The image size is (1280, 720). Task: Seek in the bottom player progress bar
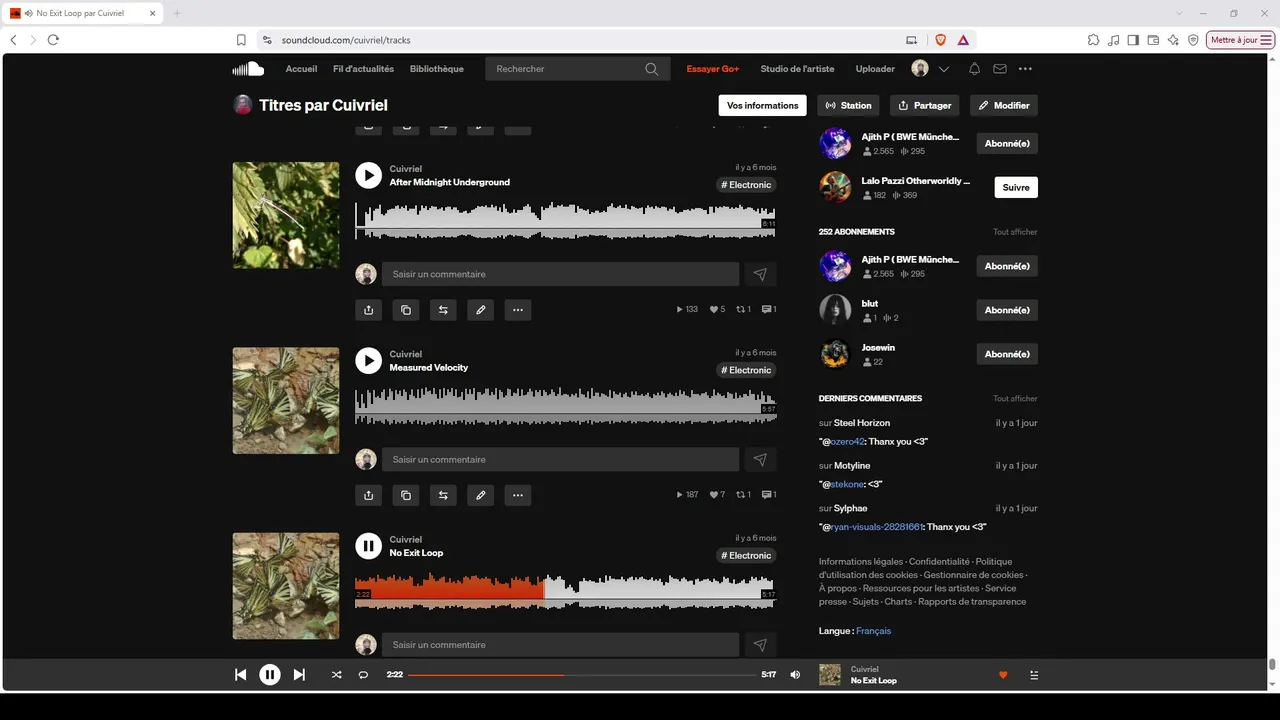click(582, 675)
